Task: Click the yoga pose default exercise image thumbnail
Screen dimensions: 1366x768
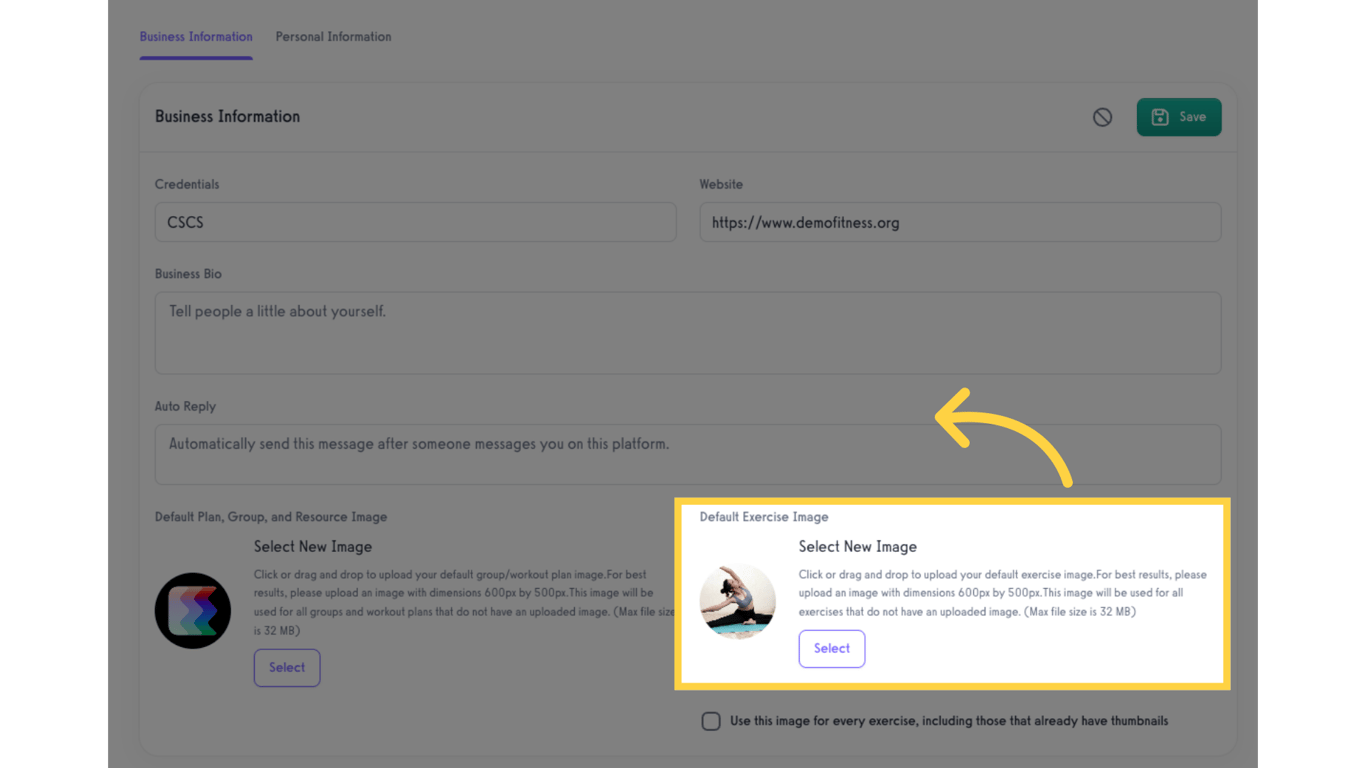Action: 738,602
